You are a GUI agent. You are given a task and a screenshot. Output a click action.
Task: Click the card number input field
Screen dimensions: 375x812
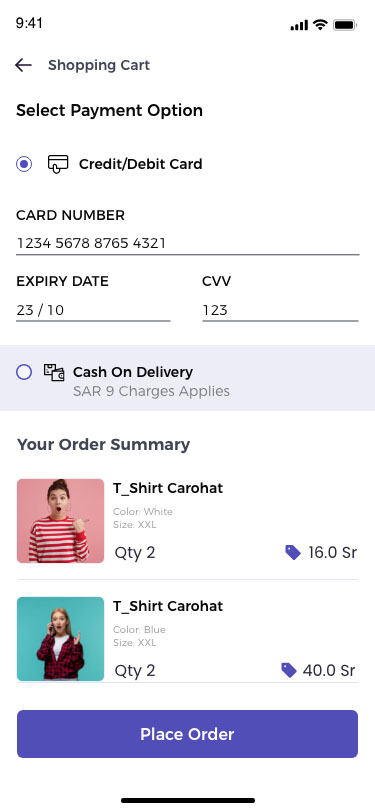188,243
